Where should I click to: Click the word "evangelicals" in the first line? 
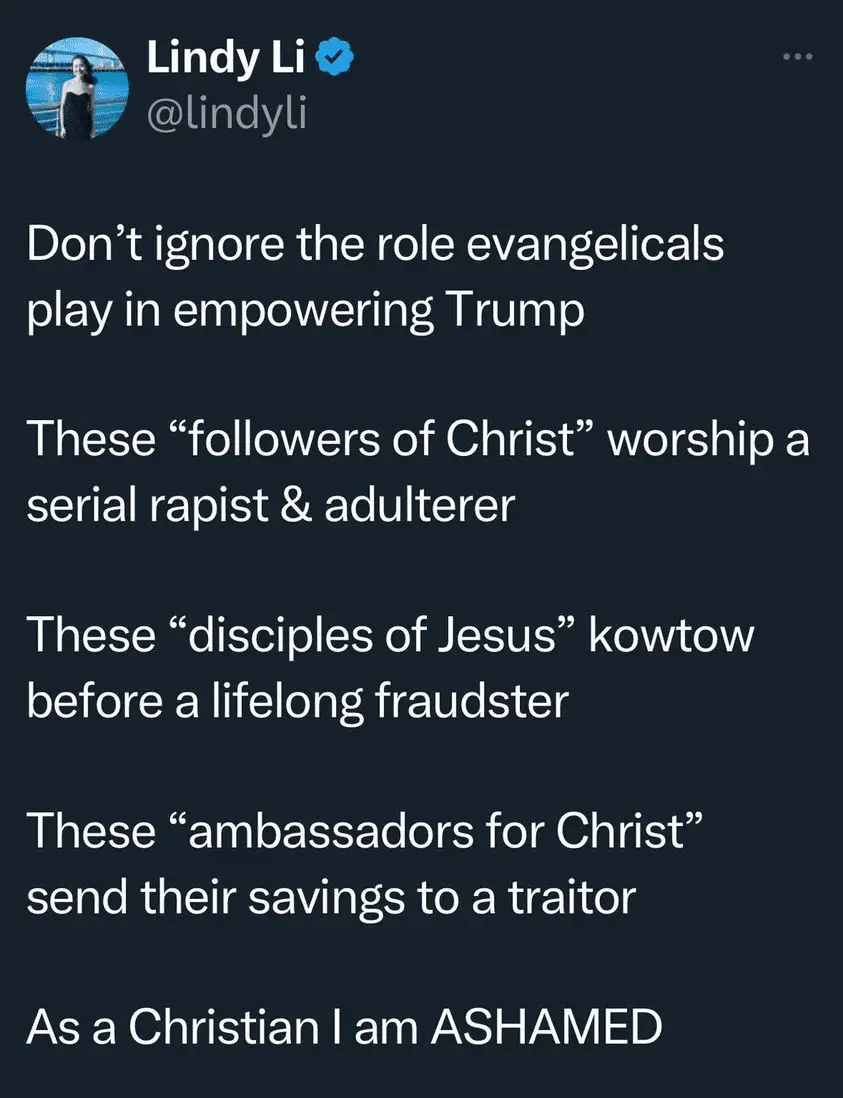point(604,246)
